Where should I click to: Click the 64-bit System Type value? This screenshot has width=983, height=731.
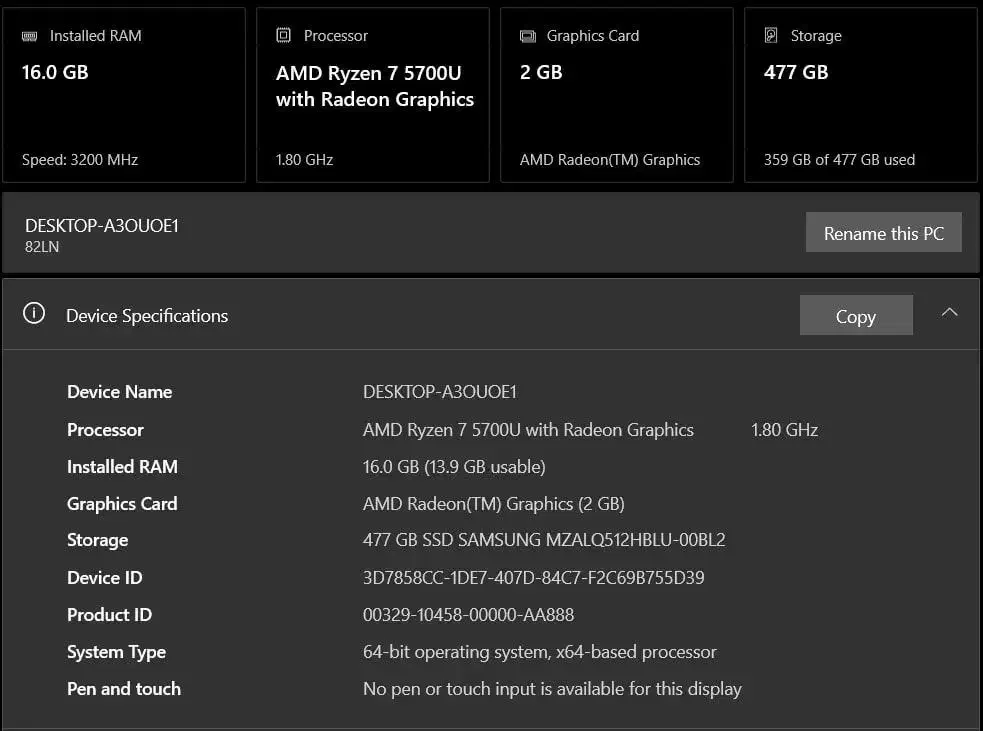[539, 652]
